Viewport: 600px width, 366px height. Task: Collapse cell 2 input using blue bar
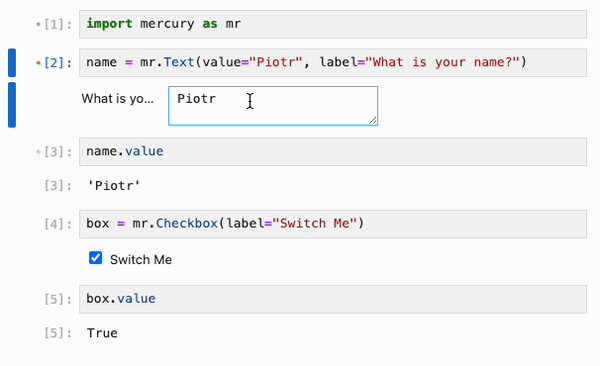tap(12, 63)
